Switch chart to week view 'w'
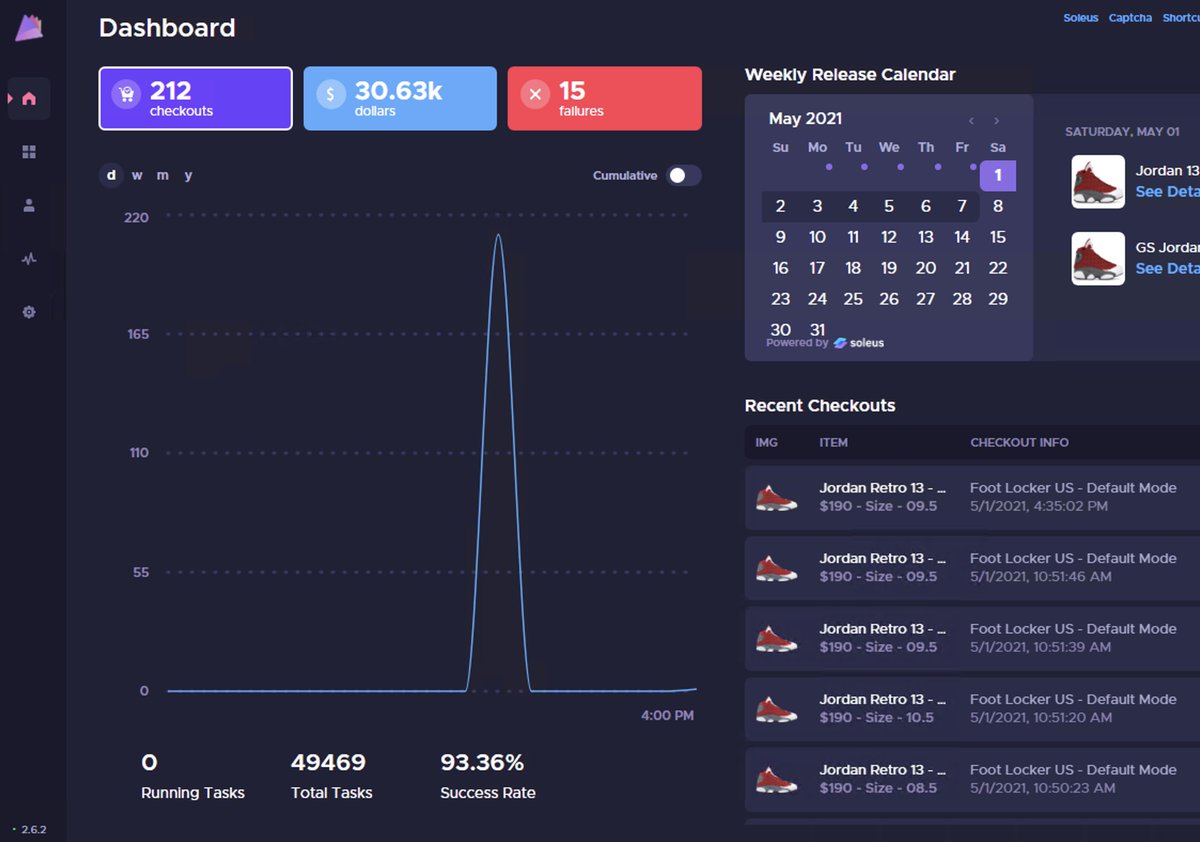 pos(137,175)
